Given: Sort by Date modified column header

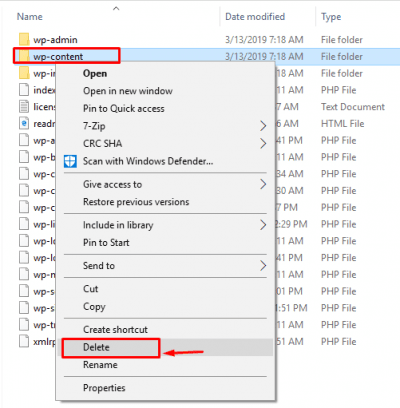Looking at the screenshot, I should point(255,17).
